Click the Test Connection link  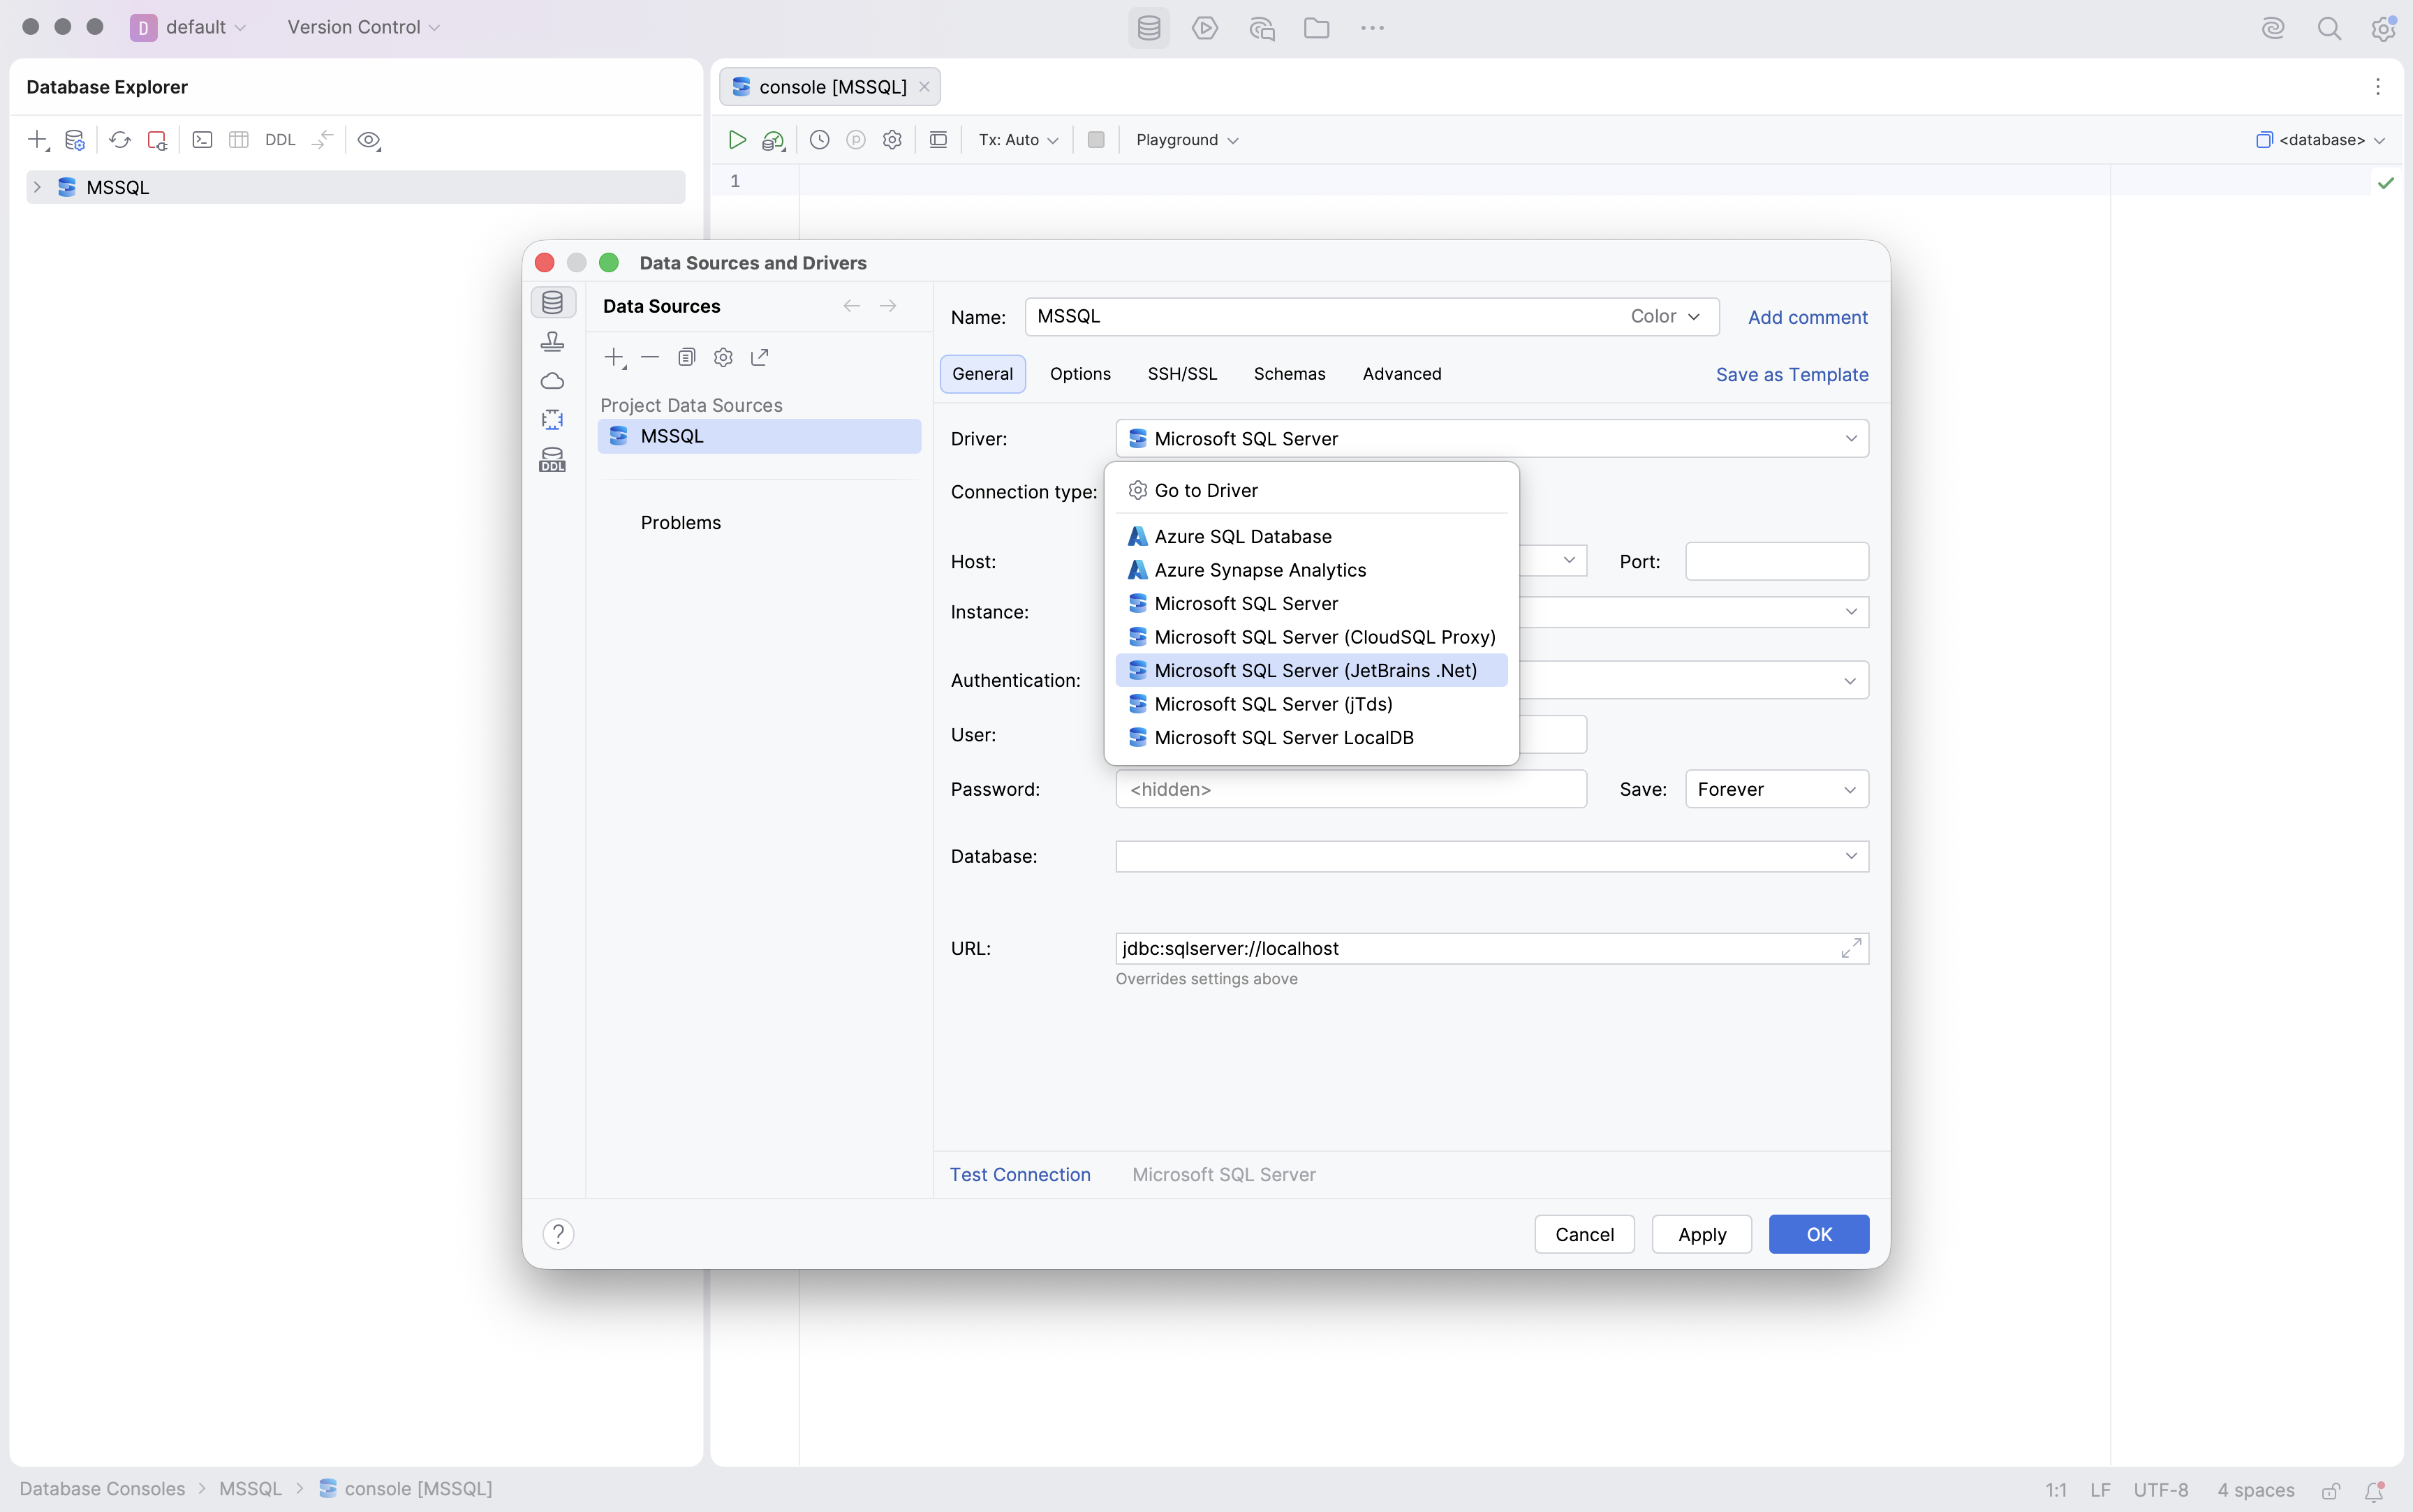[x=1020, y=1174]
